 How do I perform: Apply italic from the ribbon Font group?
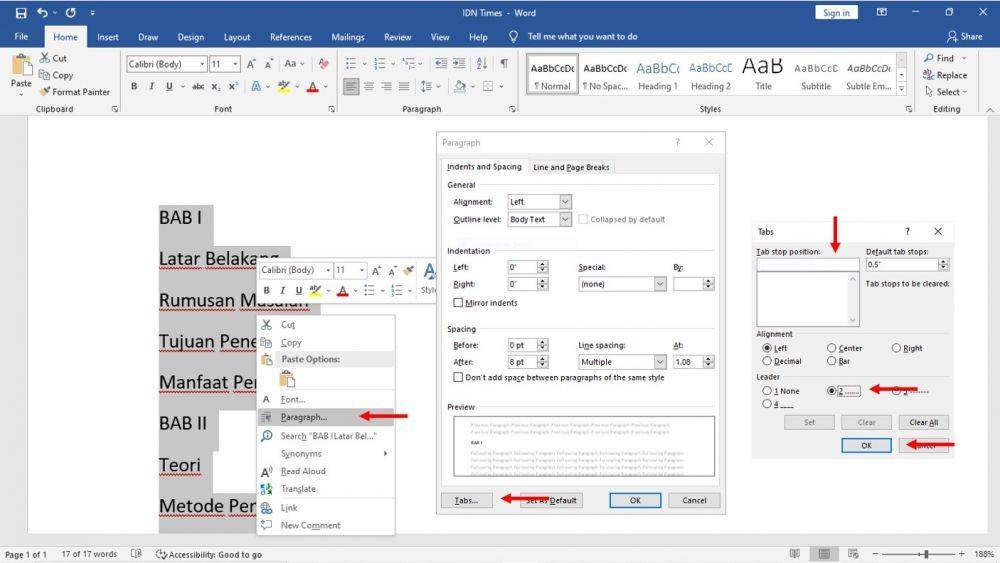151,86
